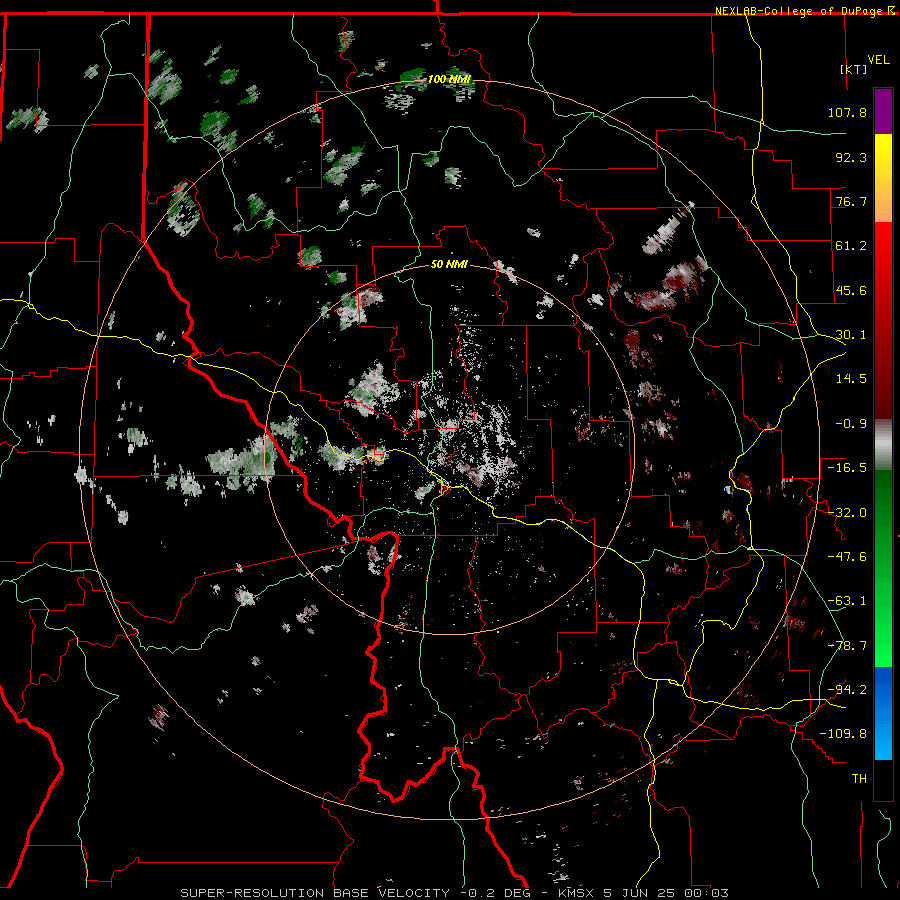This screenshot has width=900, height=900.
Task: Click the '5 JUN 25 00:03' timestamp
Action: click(x=666, y=893)
